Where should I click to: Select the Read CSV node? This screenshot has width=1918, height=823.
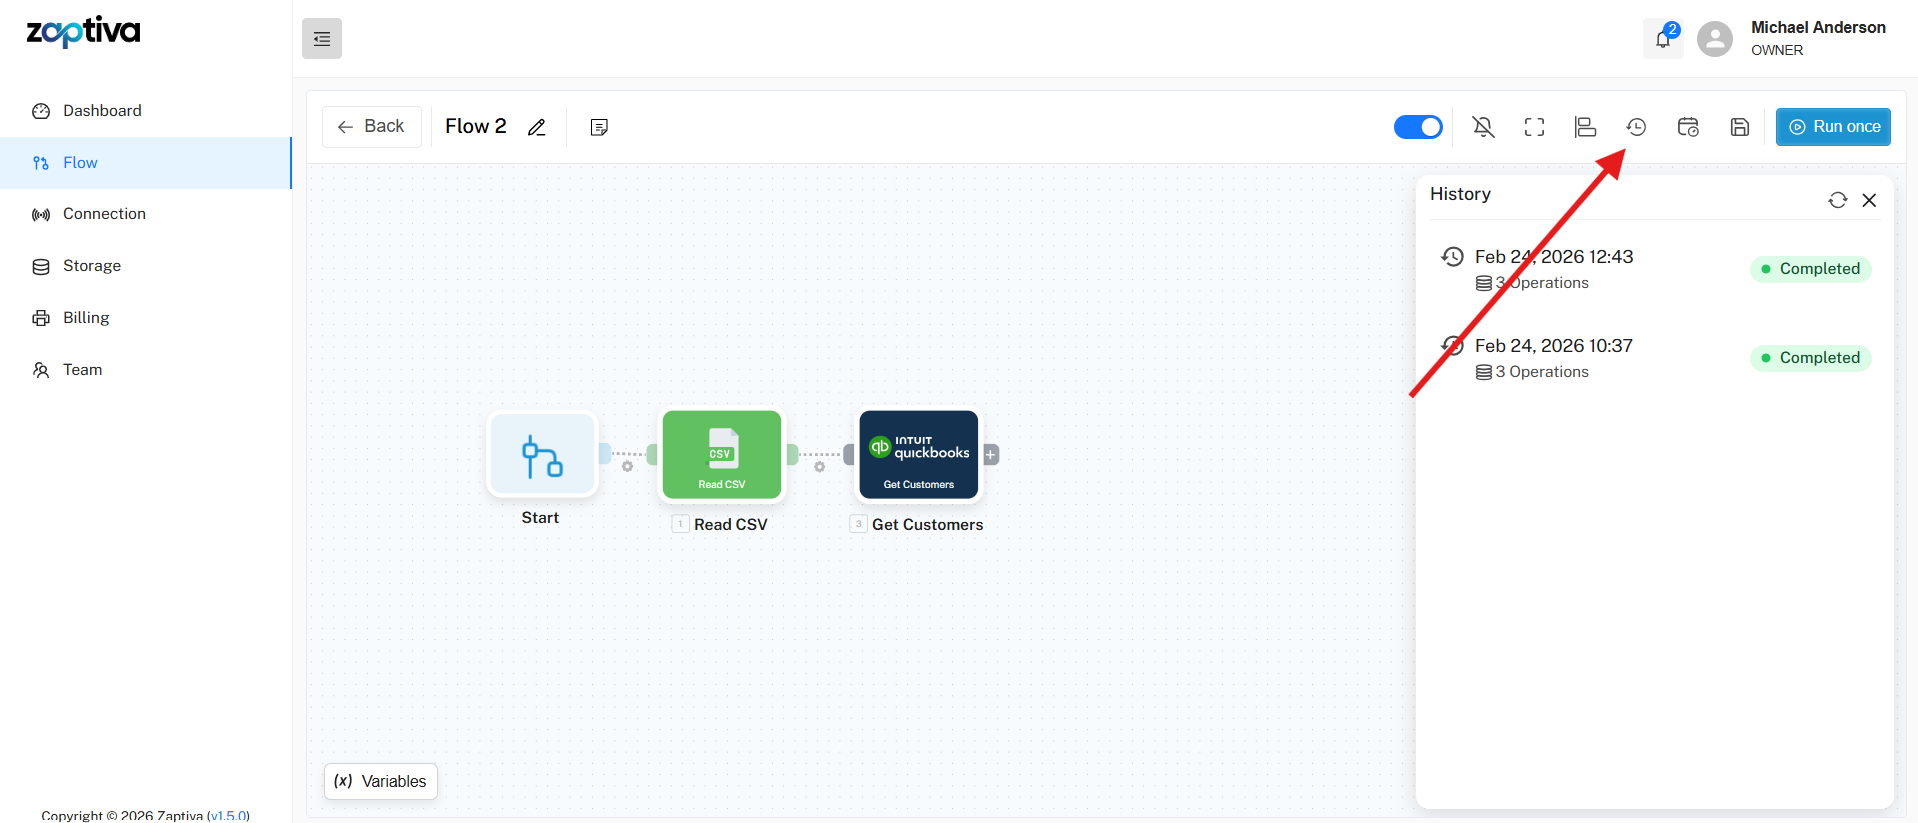(722, 455)
